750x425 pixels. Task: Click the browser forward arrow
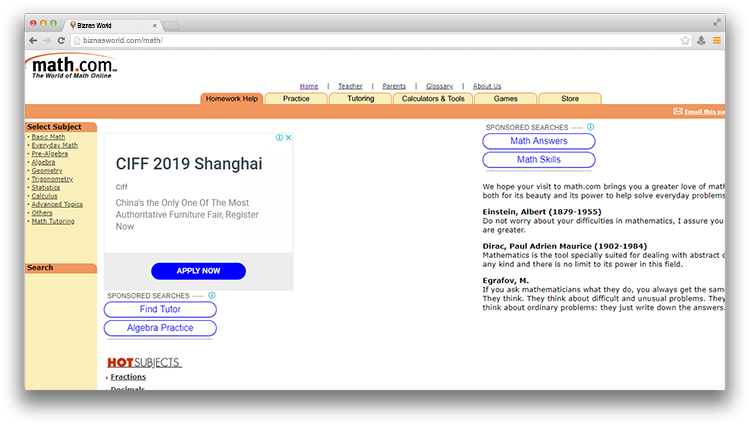[47, 40]
